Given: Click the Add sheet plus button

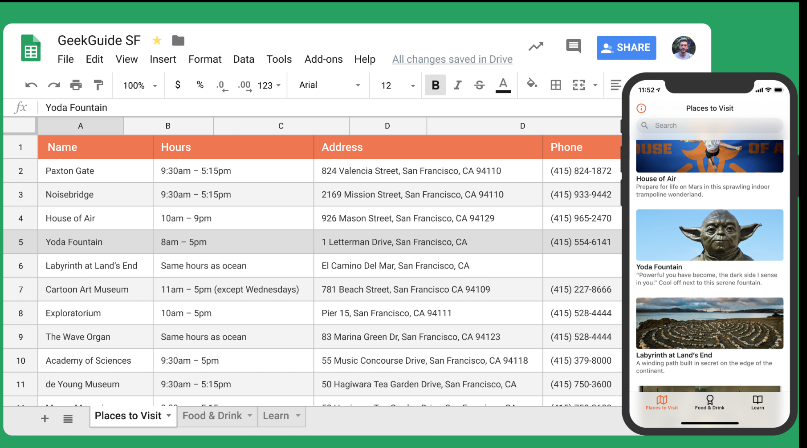Looking at the screenshot, I should pos(45,419).
